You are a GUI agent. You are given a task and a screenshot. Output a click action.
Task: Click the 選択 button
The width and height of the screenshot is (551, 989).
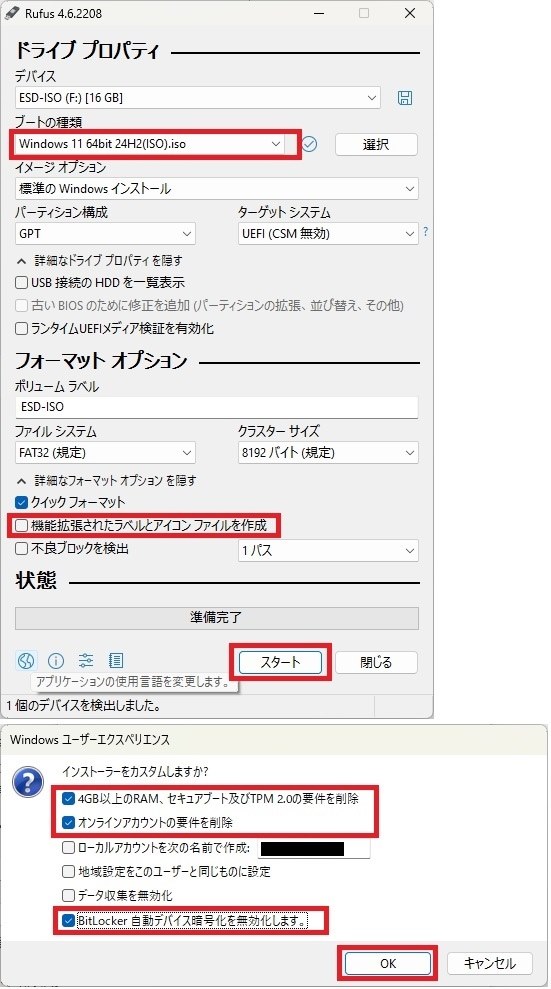click(x=376, y=144)
